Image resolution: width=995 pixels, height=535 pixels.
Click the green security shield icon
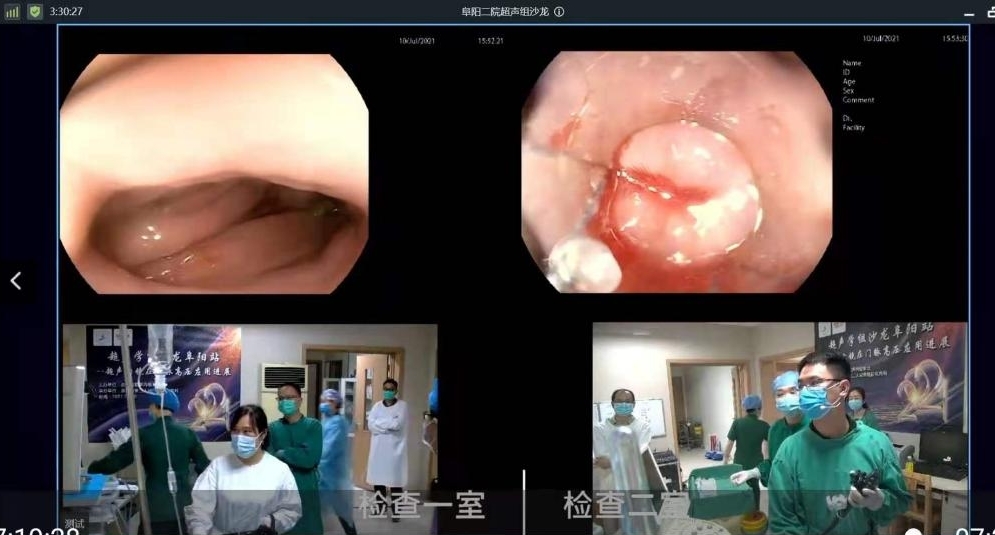click(35, 11)
